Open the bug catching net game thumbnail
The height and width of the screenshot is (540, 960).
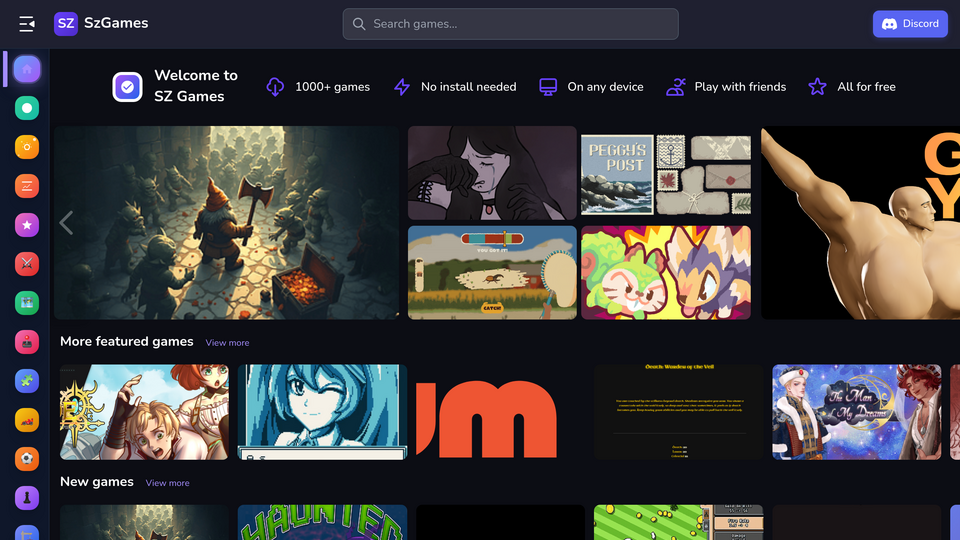(492, 272)
